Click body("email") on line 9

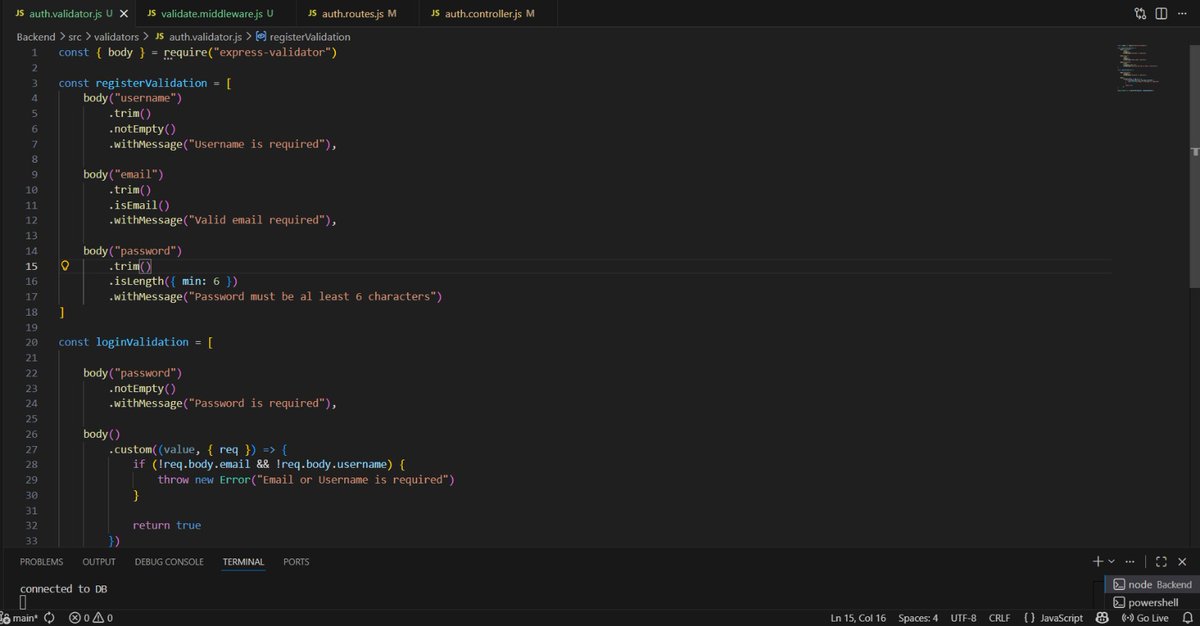coord(123,174)
